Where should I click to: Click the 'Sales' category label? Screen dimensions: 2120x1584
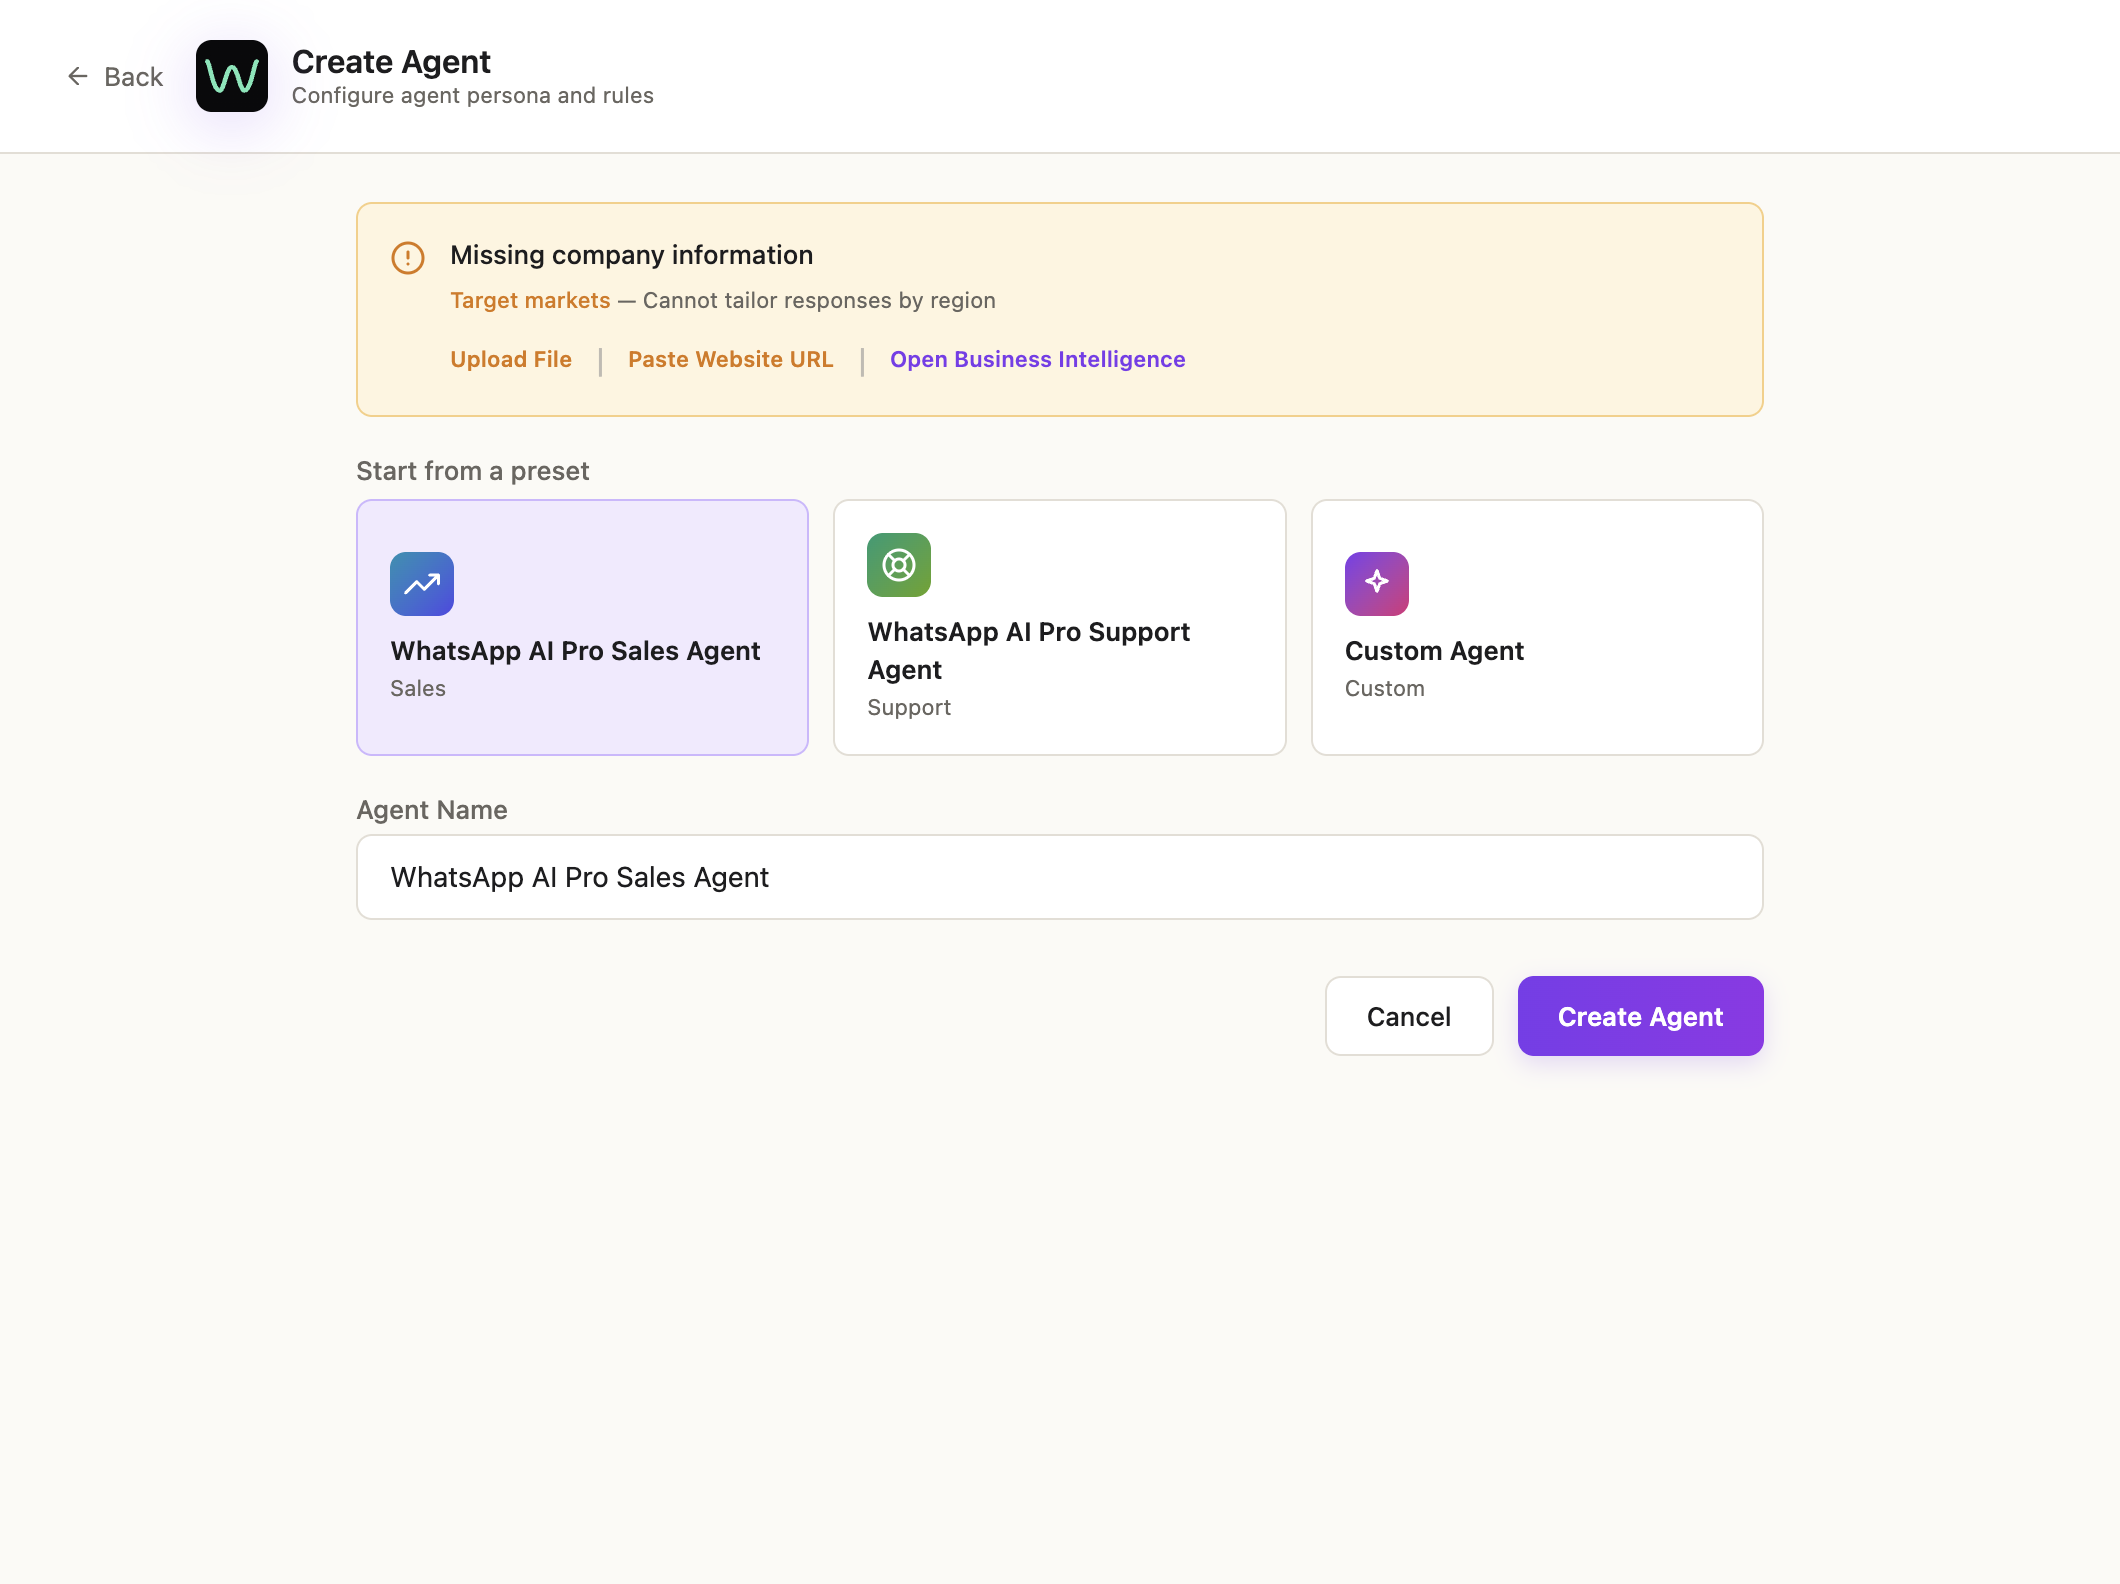click(418, 688)
